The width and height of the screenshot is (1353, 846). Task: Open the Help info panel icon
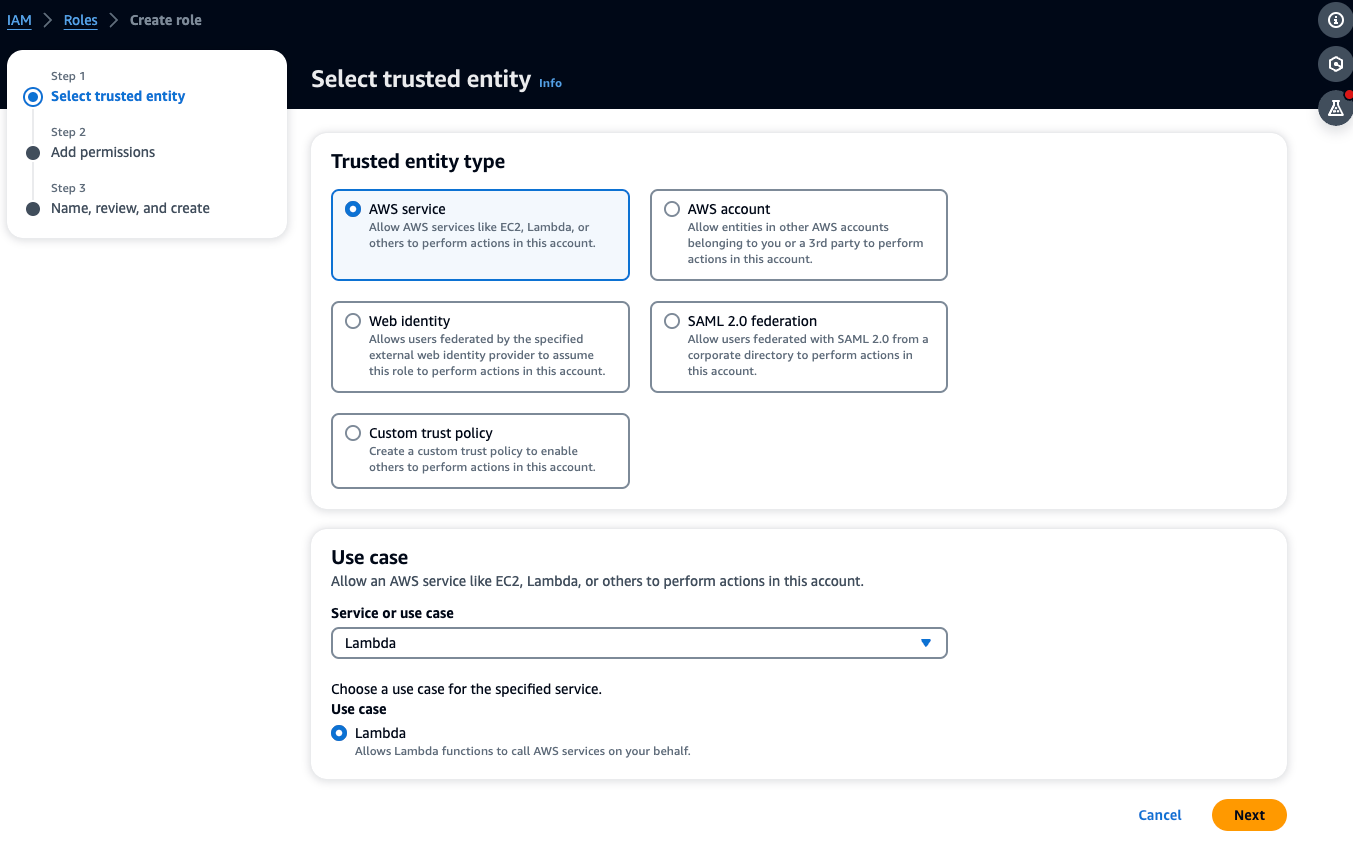[x=1335, y=20]
